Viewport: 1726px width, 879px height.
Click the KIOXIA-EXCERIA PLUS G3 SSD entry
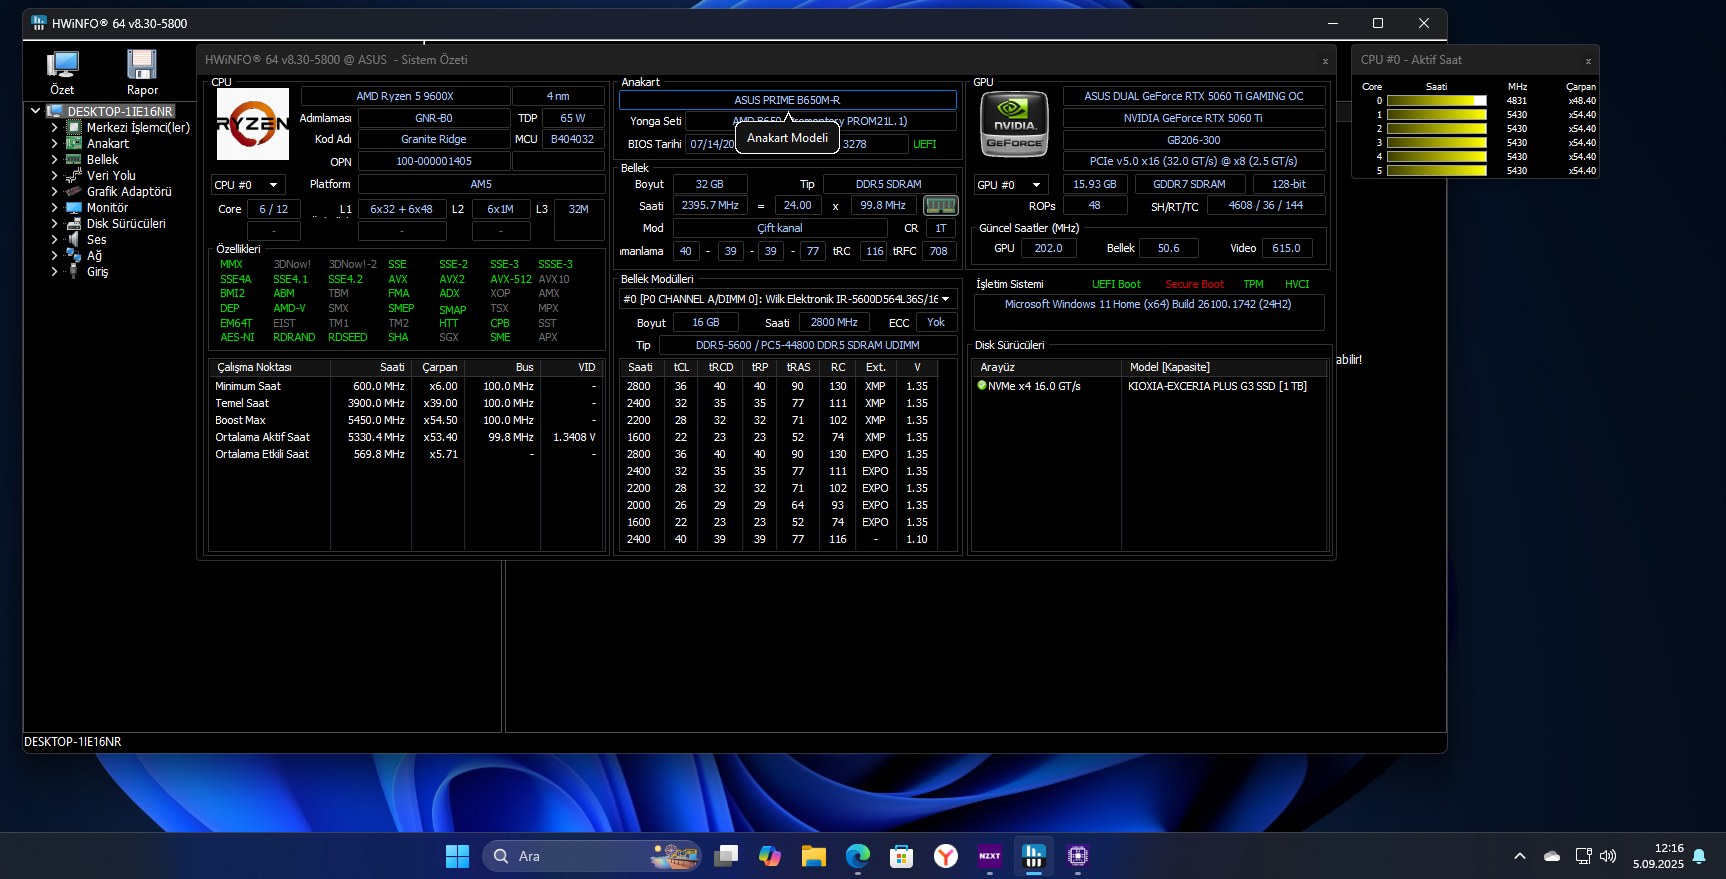click(1217, 386)
